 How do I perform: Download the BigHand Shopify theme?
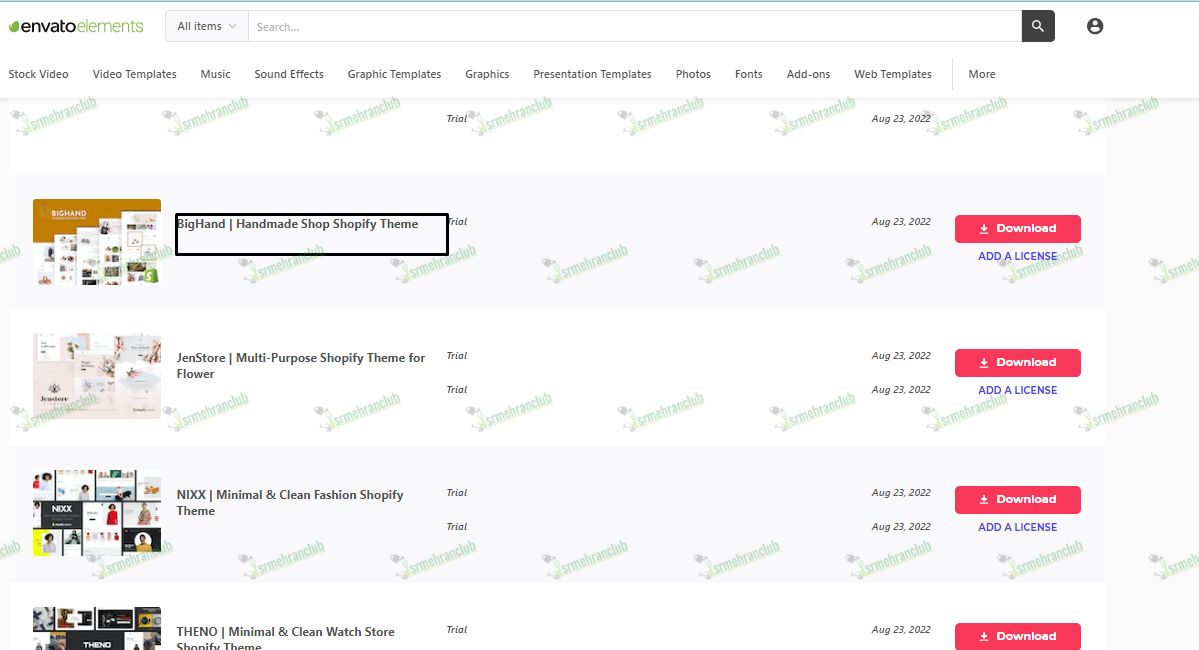pyautogui.click(x=1018, y=229)
